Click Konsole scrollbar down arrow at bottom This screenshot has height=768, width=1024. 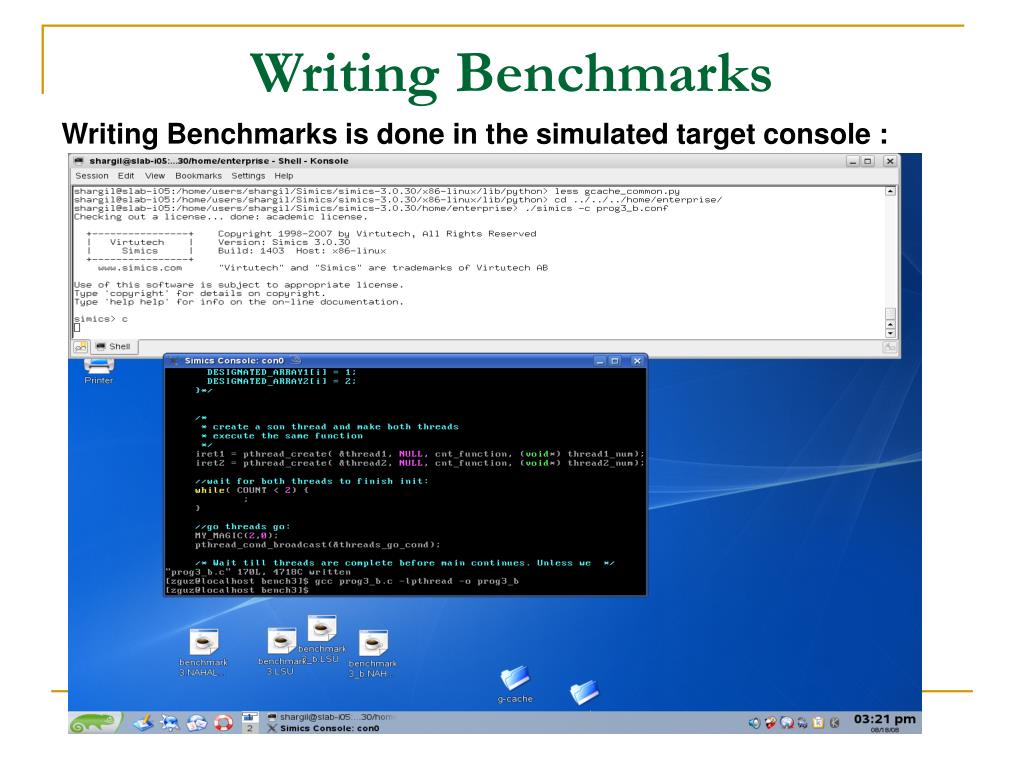[x=890, y=333]
